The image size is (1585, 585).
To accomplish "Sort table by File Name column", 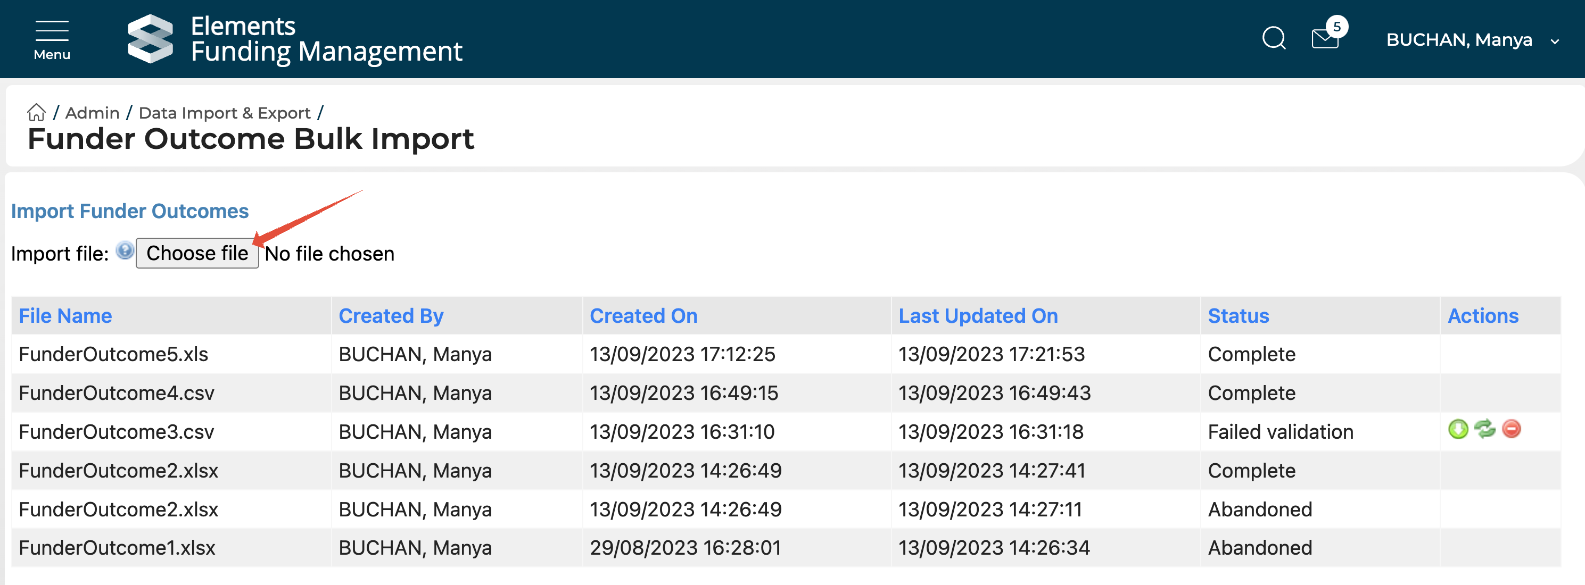I will click(x=65, y=316).
